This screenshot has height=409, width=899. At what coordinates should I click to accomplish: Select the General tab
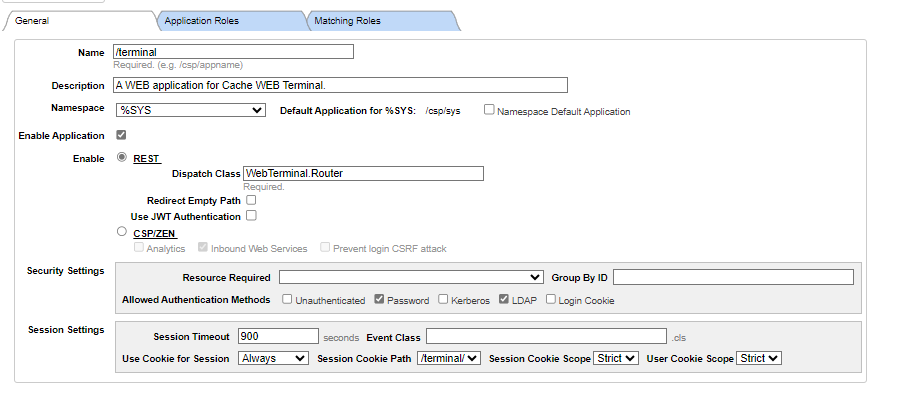click(79, 21)
